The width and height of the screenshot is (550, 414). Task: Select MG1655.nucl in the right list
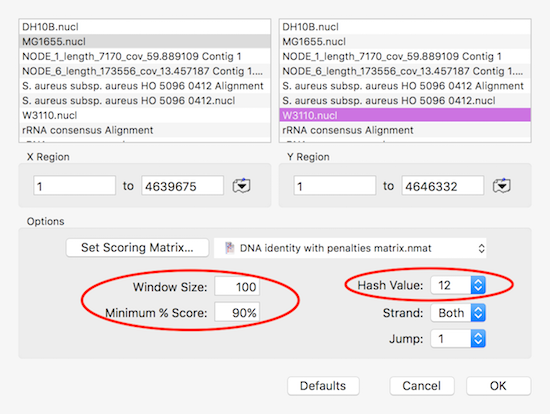pos(405,41)
